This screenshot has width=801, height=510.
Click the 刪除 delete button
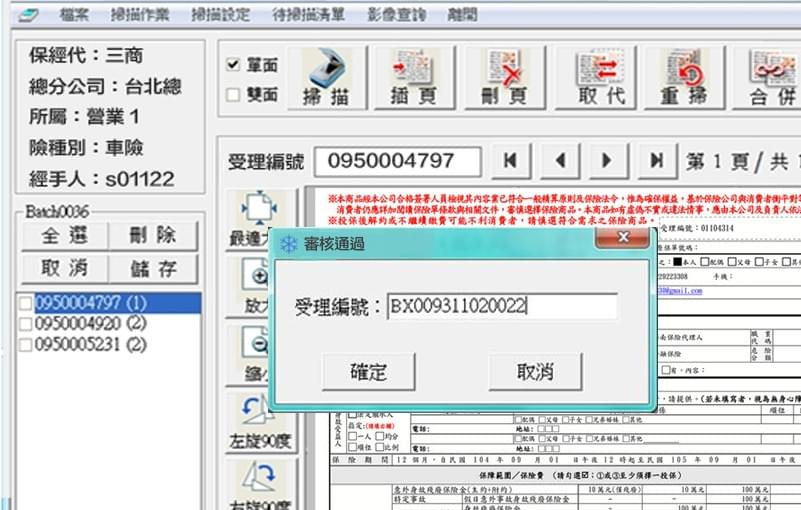(153, 236)
